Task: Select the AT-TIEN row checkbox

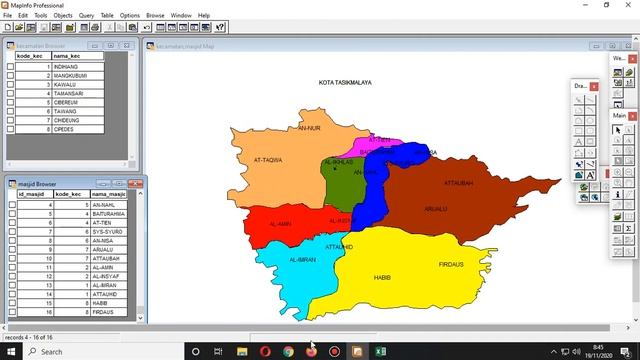Action: click(x=12, y=223)
